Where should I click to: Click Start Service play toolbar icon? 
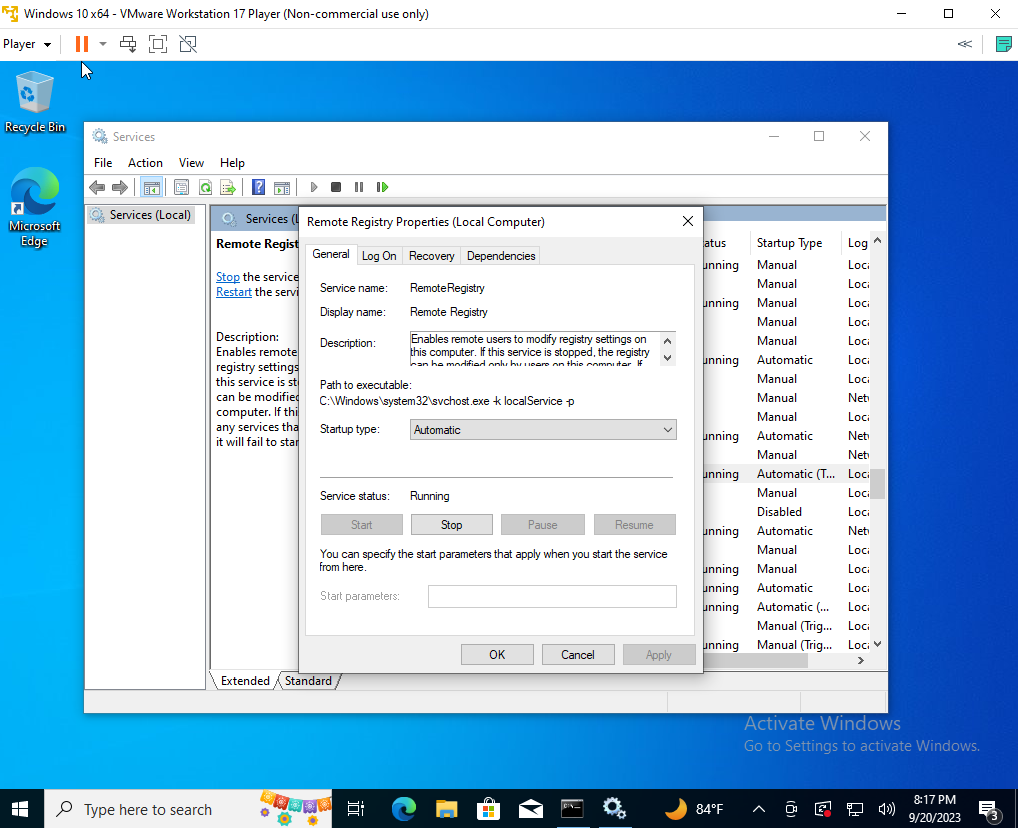click(x=314, y=188)
